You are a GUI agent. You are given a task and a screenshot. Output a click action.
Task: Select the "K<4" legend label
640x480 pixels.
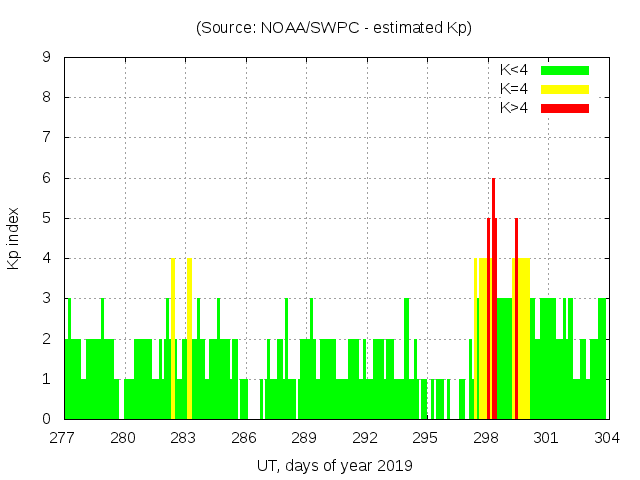tap(514, 70)
